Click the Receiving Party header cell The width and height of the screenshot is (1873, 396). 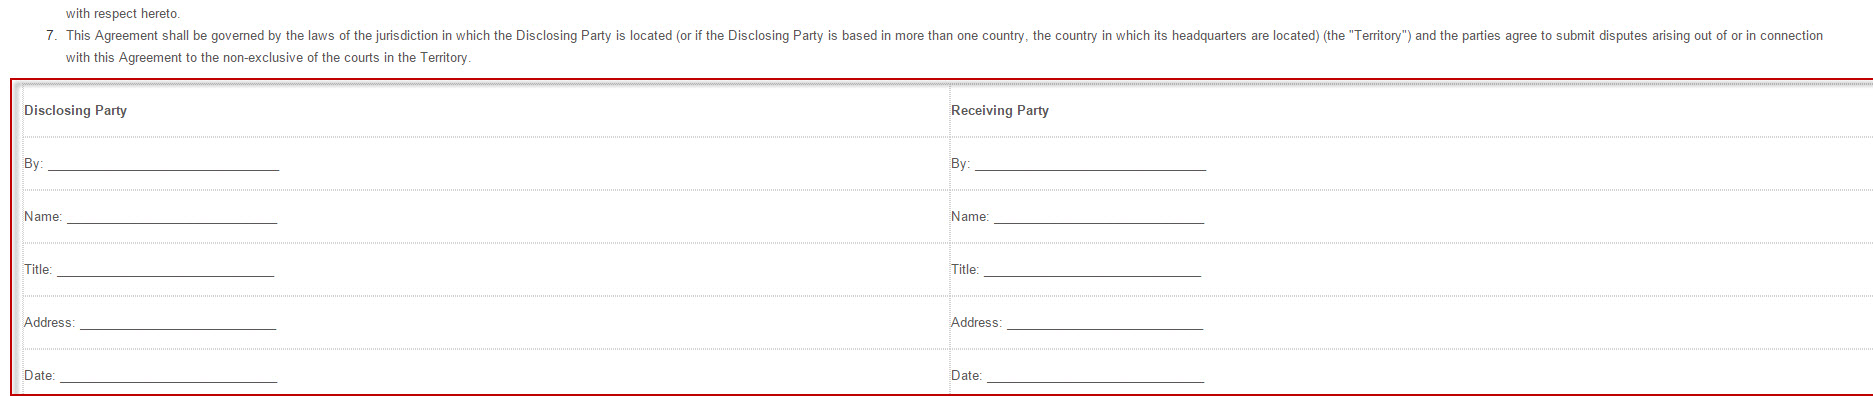pos(1411,111)
